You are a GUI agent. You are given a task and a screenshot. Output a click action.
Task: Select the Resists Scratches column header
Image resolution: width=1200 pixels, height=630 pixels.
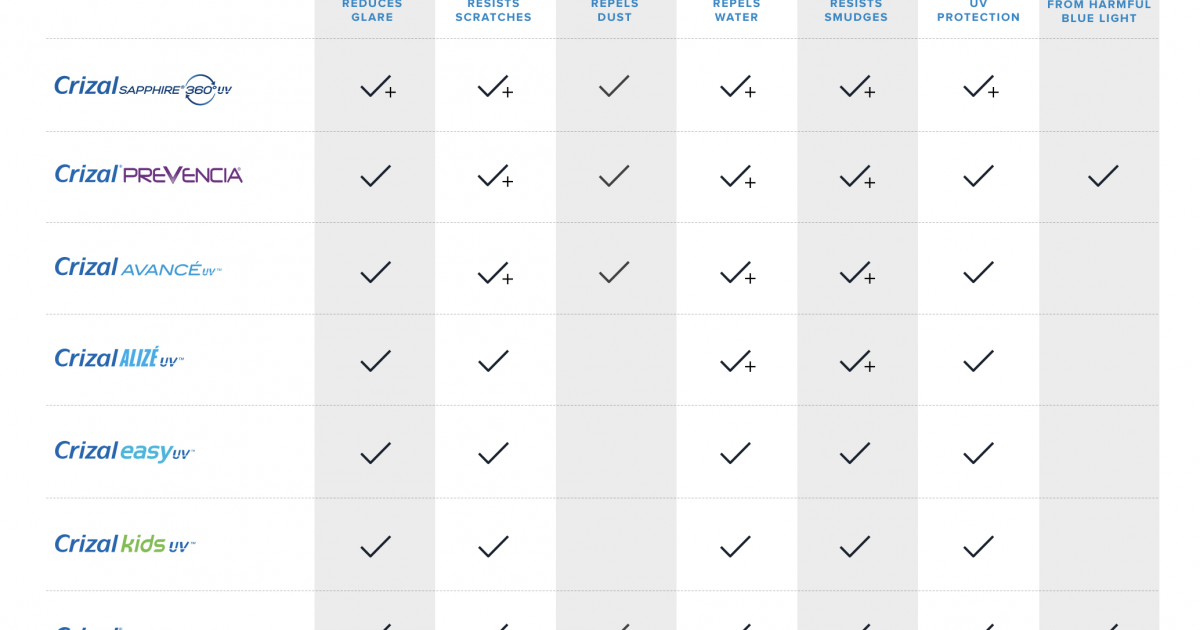click(494, 11)
